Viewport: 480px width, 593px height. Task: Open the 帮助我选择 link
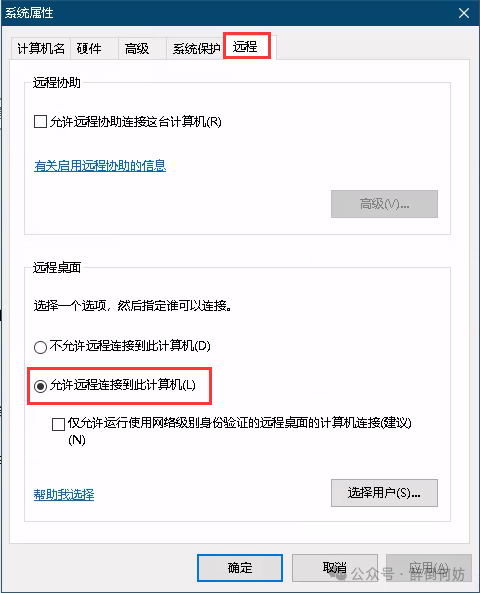point(64,494)
